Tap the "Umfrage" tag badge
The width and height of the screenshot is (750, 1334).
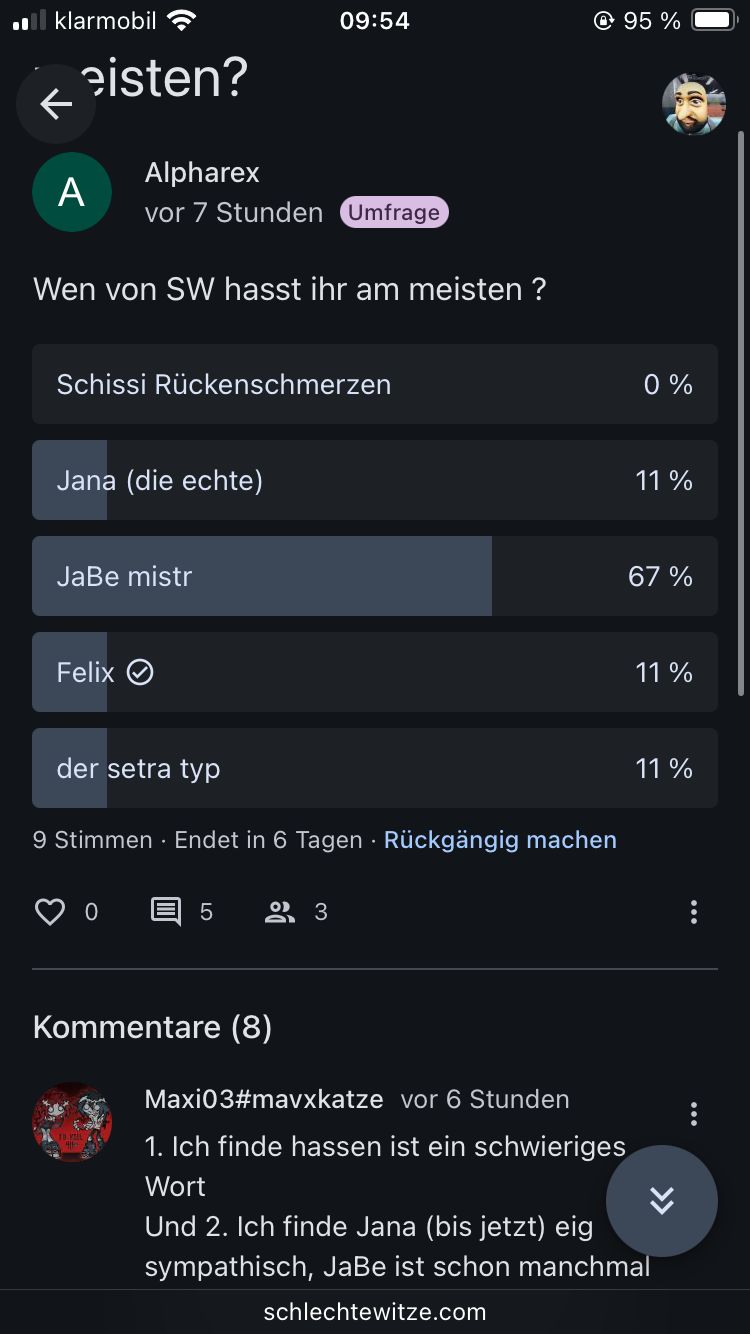[394, 212]
